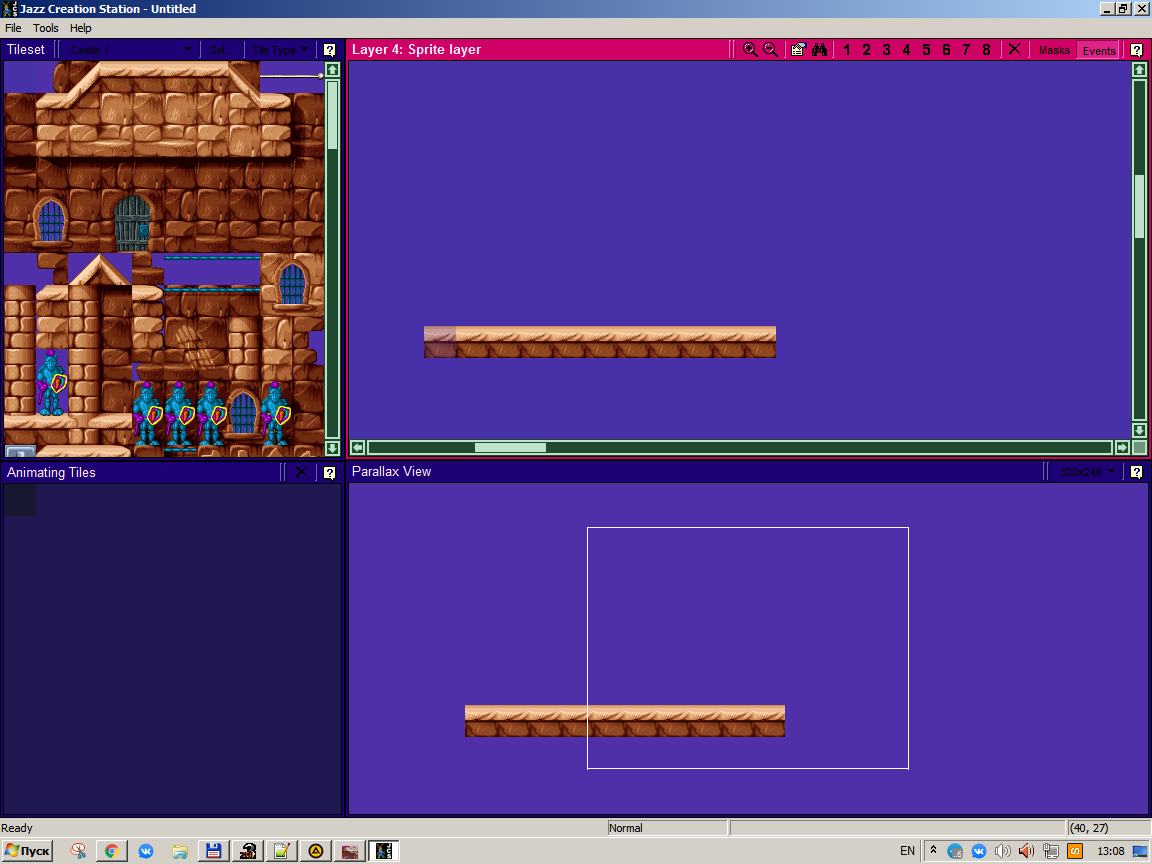This screenshot has height=864, width=1152.
Task: Click the clock showing 13:08
Action: [x=1110, y=851]
